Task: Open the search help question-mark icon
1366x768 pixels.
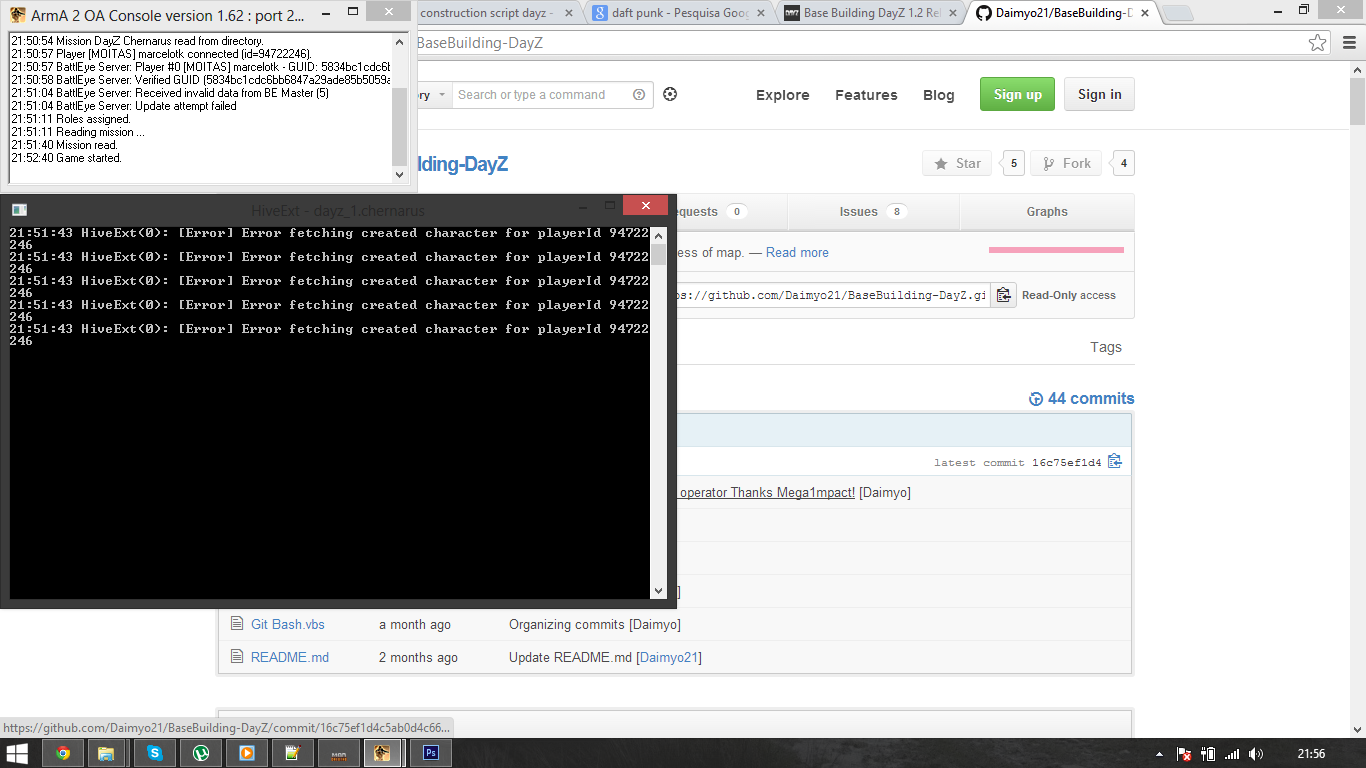Action: click(639, 95)
